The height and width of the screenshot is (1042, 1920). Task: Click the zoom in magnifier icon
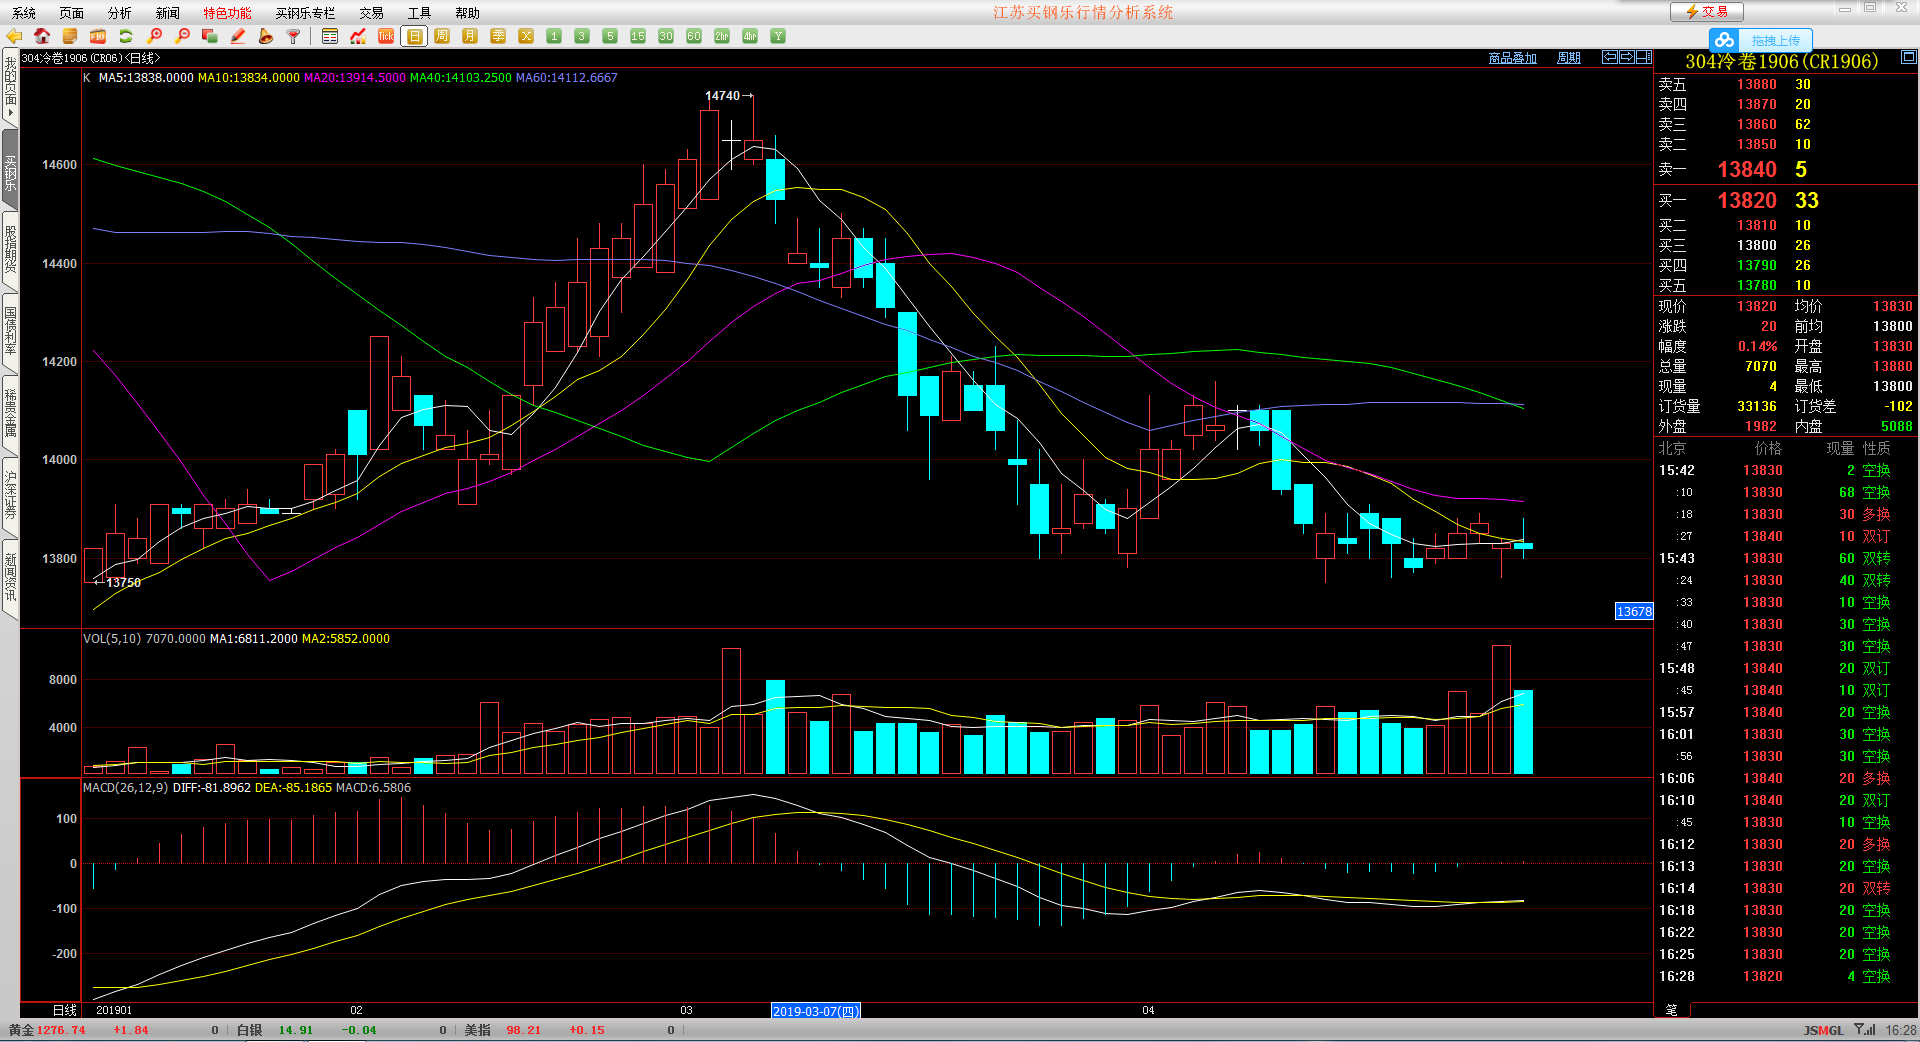(x=154, y=37)
